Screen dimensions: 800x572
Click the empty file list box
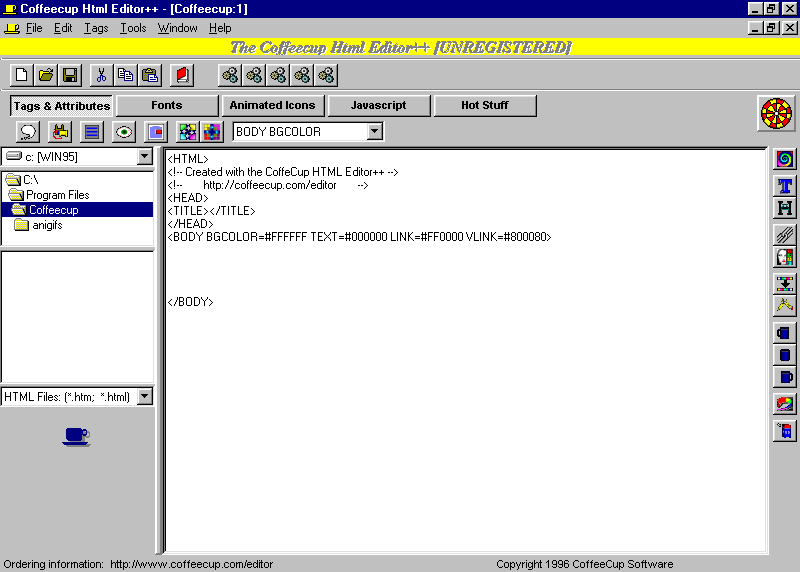(x=78, y=316)
